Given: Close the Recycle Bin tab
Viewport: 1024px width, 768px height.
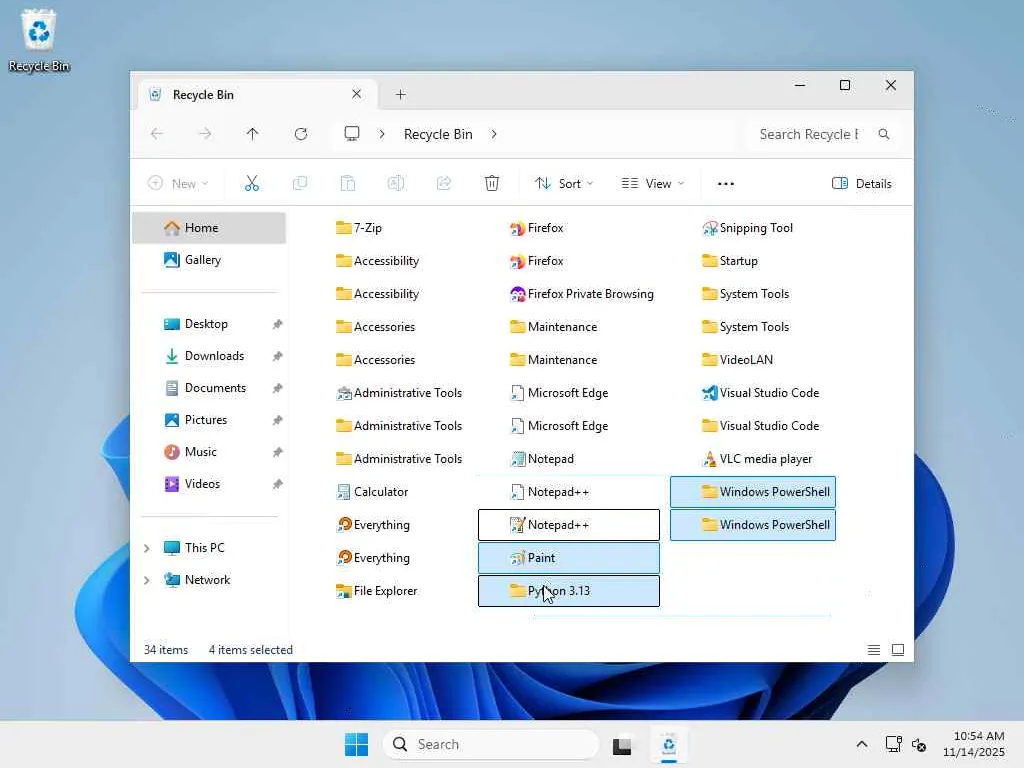Looking at the screenshot, I should coord(357,94).
